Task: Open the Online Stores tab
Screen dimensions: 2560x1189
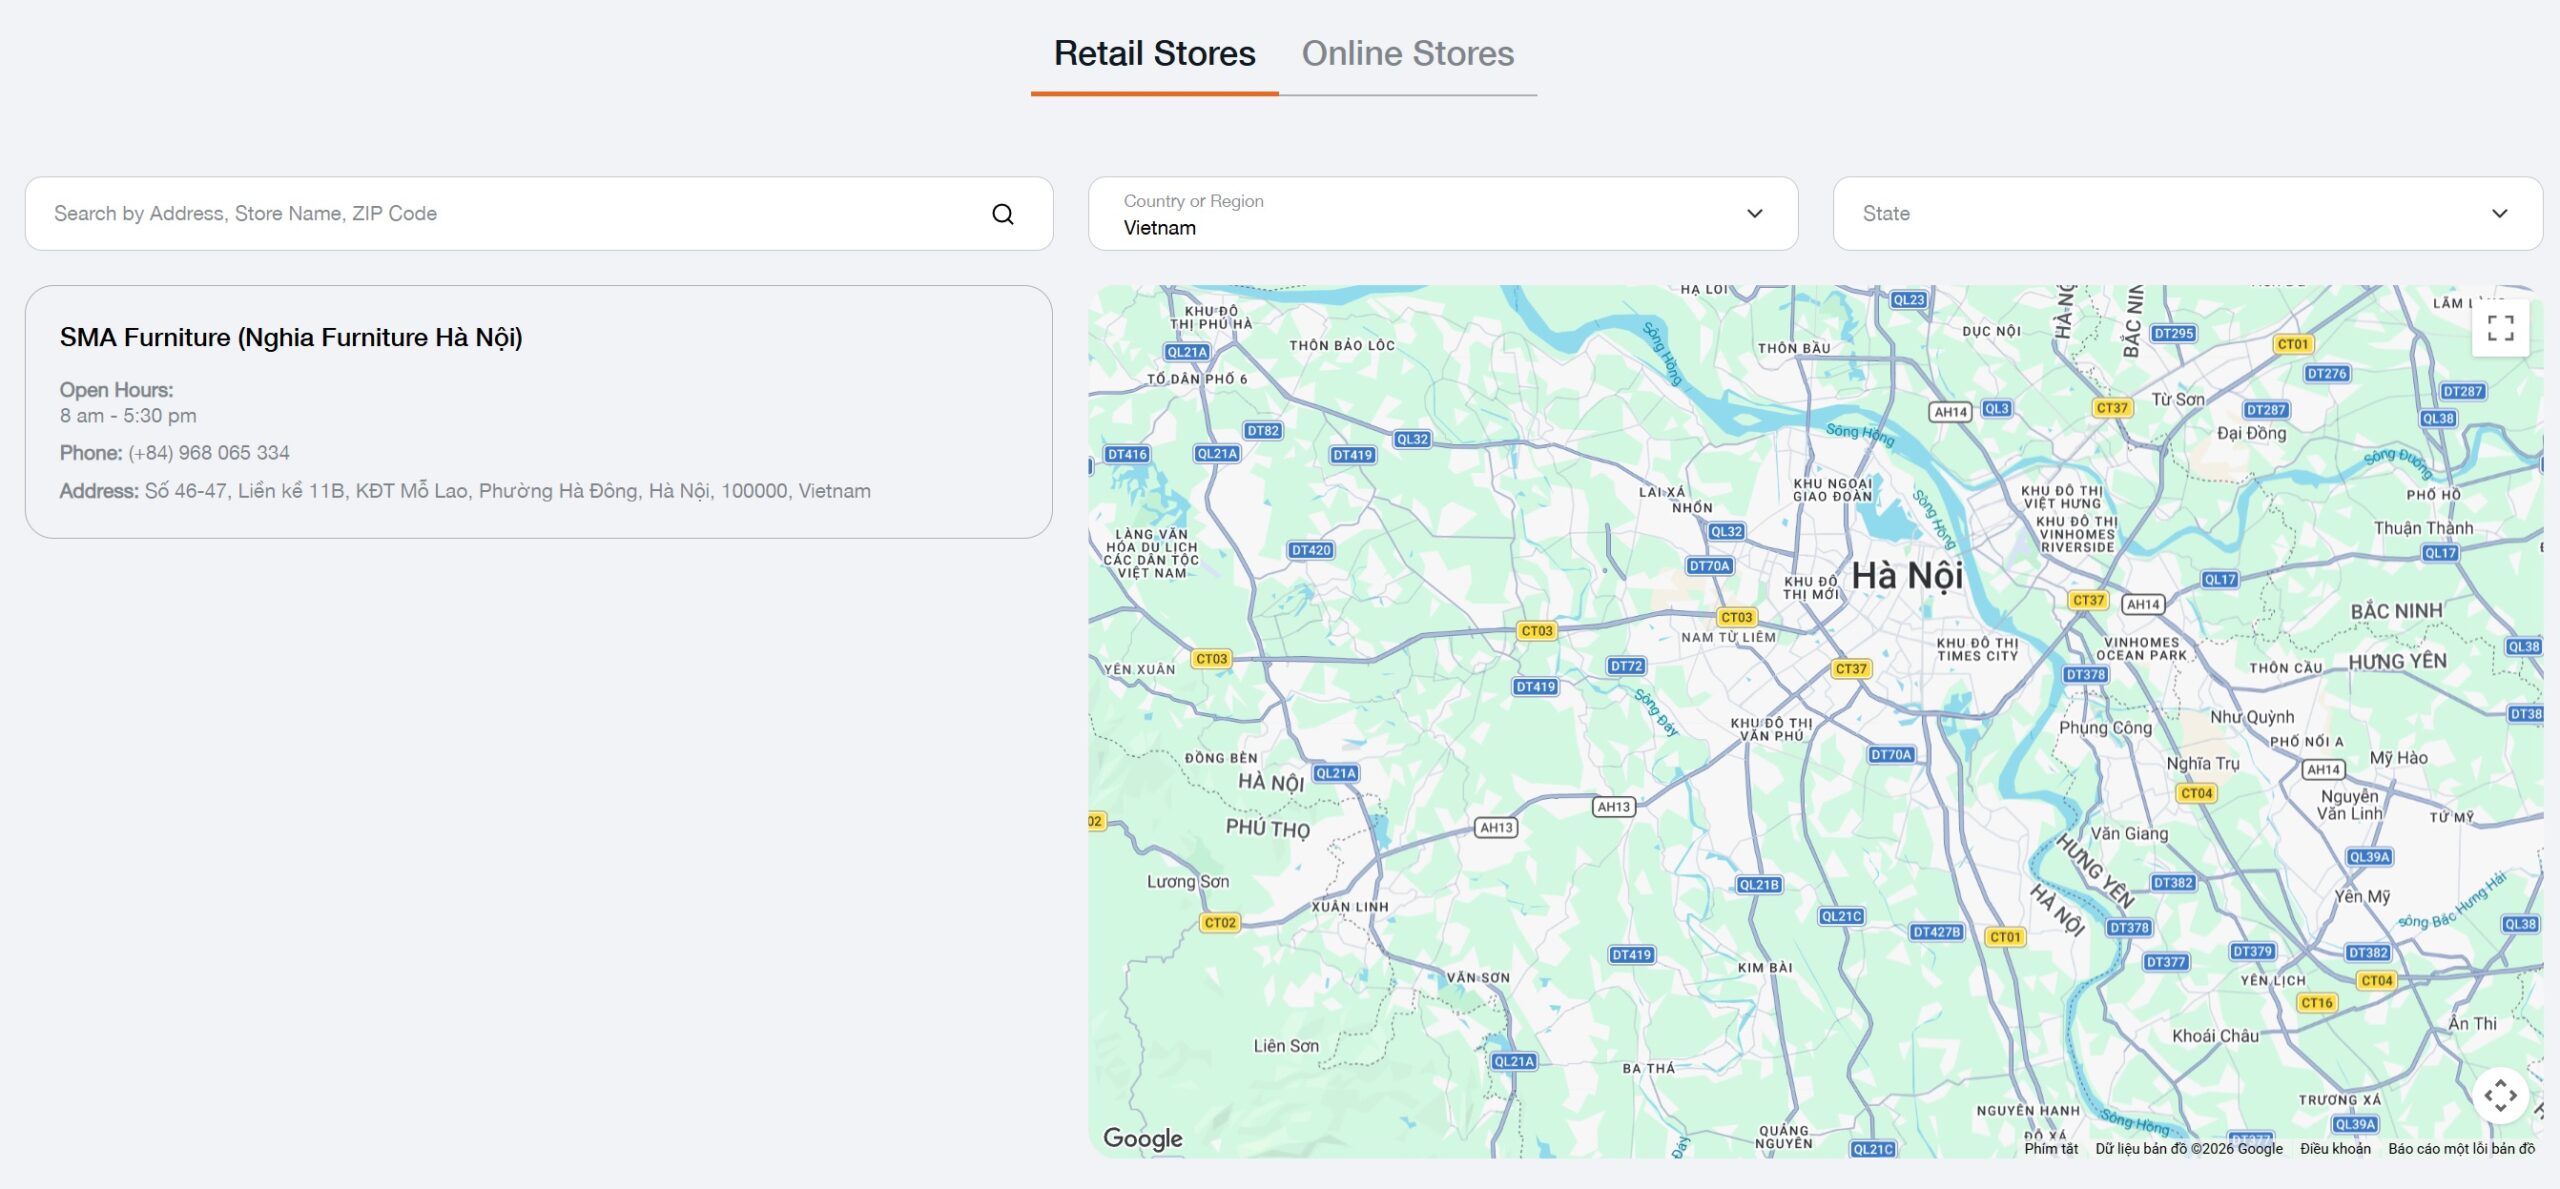Action: coord(1407,53)
